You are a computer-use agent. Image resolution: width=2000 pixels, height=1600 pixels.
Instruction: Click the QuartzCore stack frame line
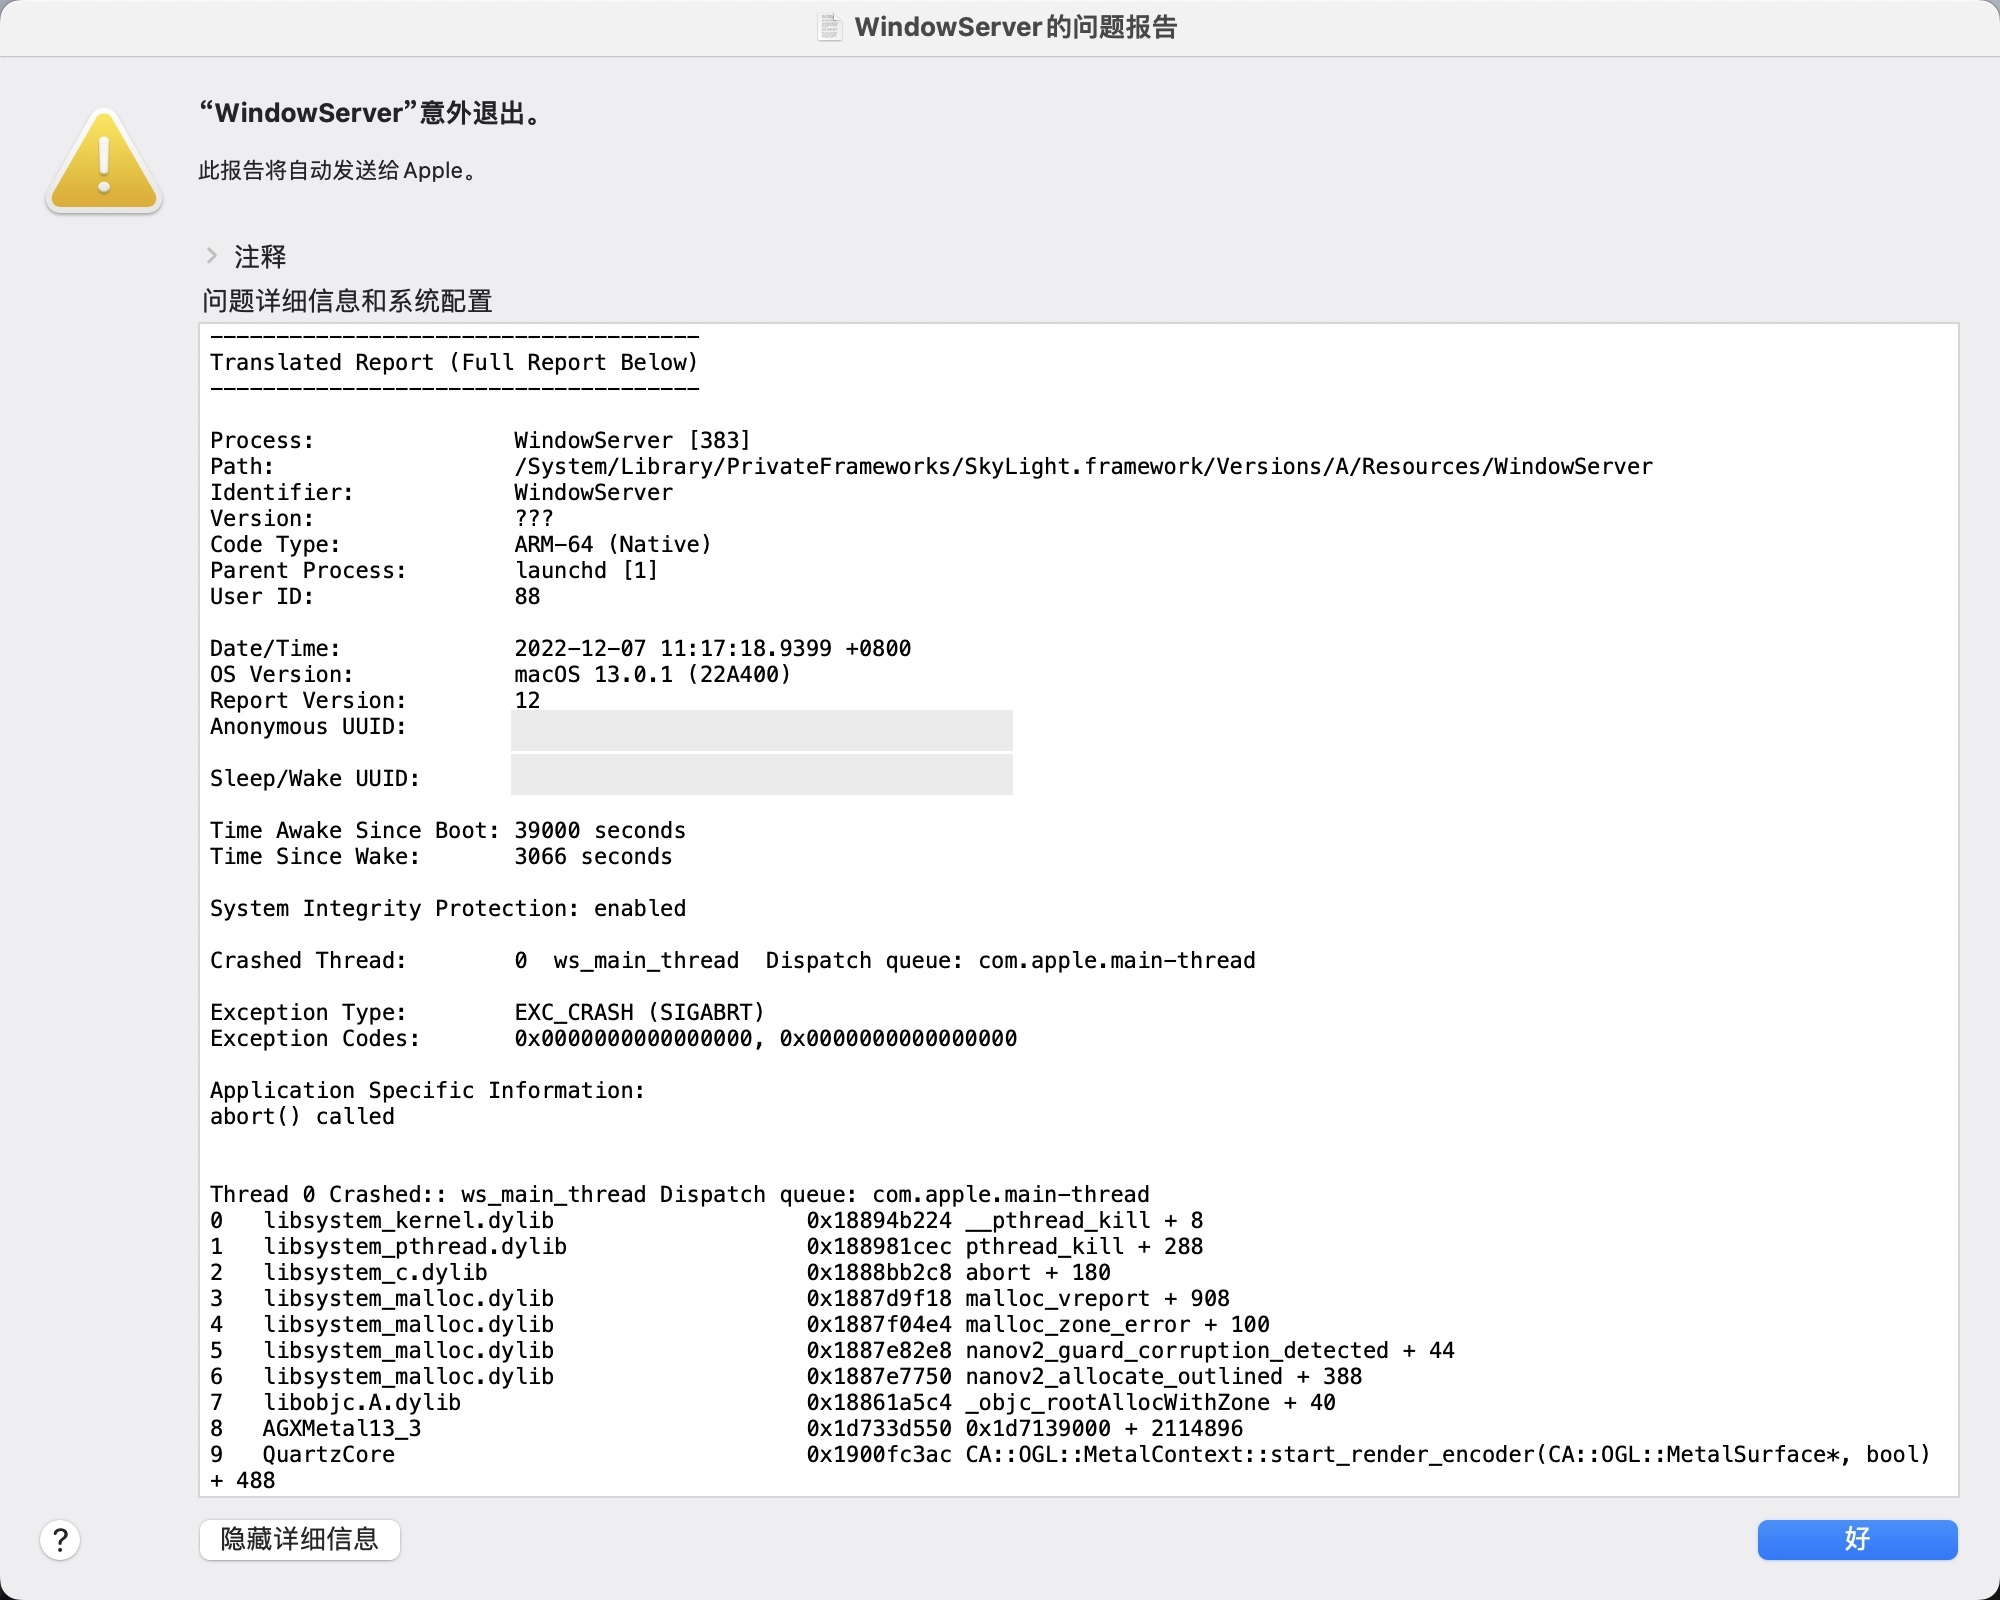[x=329, y=1454]
